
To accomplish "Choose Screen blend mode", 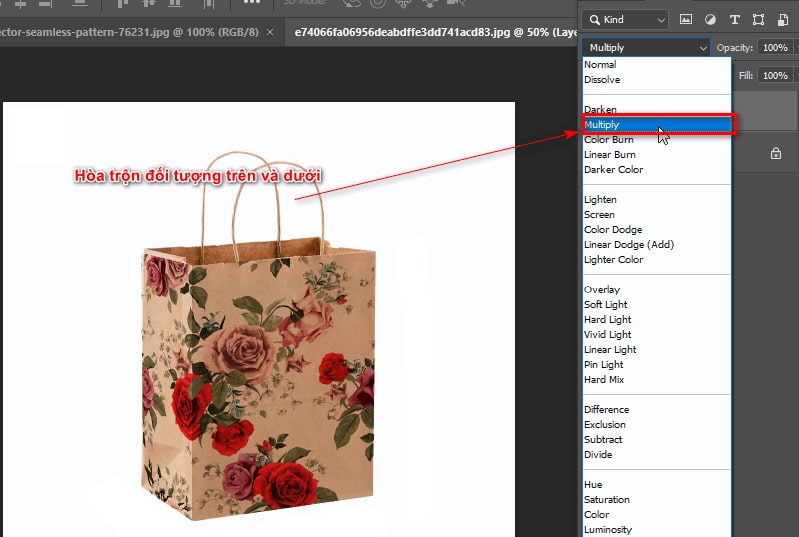I will coord(657,214).
